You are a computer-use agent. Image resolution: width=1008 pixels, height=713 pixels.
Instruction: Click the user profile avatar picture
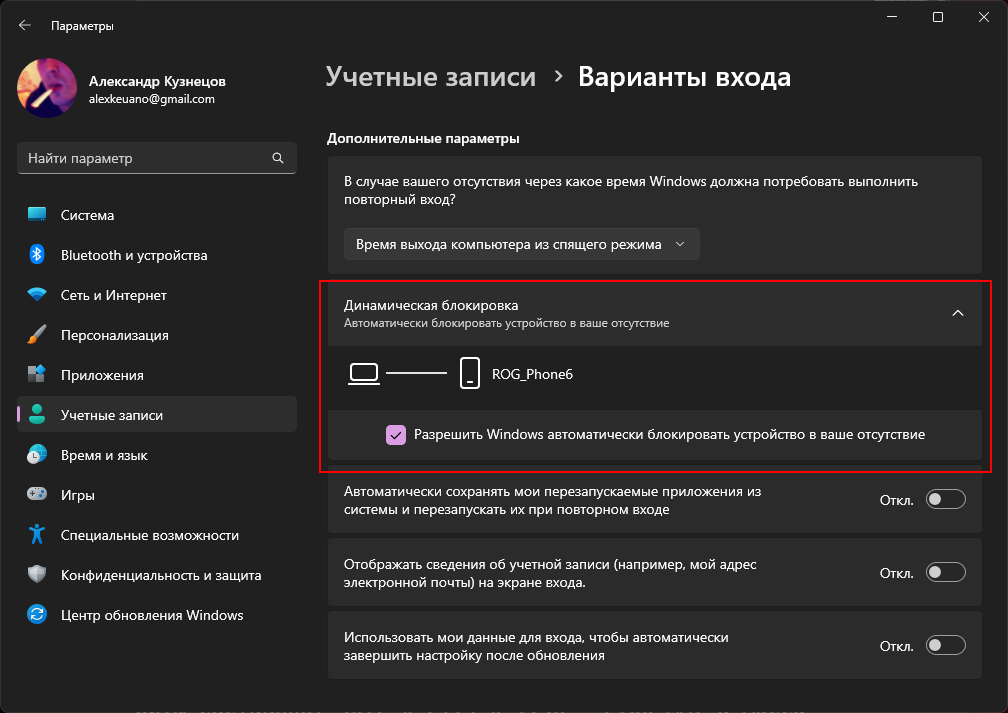(x=47, y=88)
